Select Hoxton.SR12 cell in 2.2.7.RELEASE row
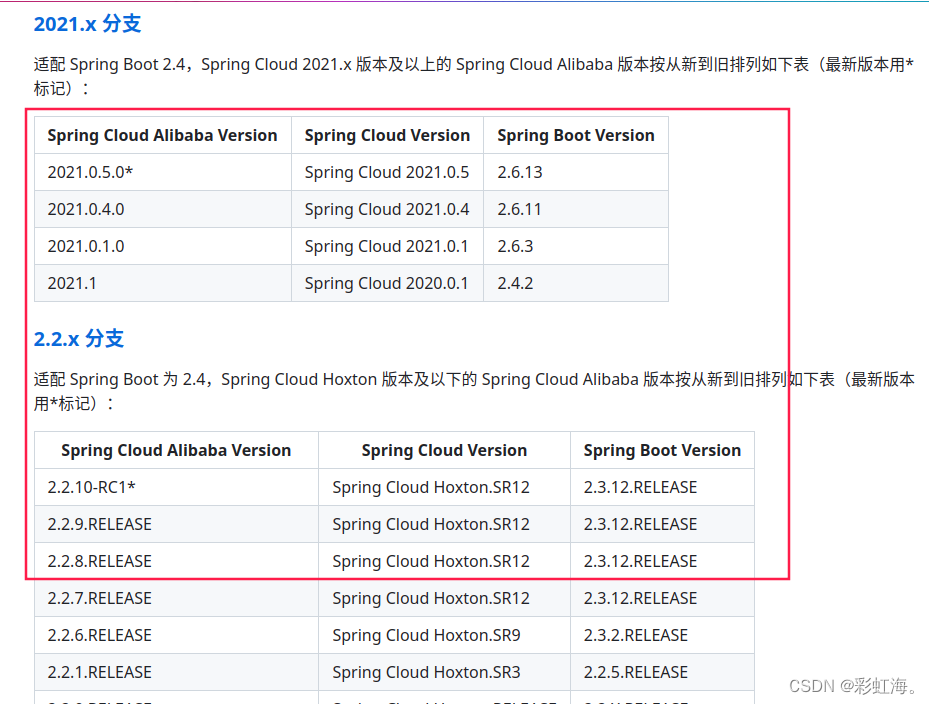This screenshot has height=704, width=929. 444,598
